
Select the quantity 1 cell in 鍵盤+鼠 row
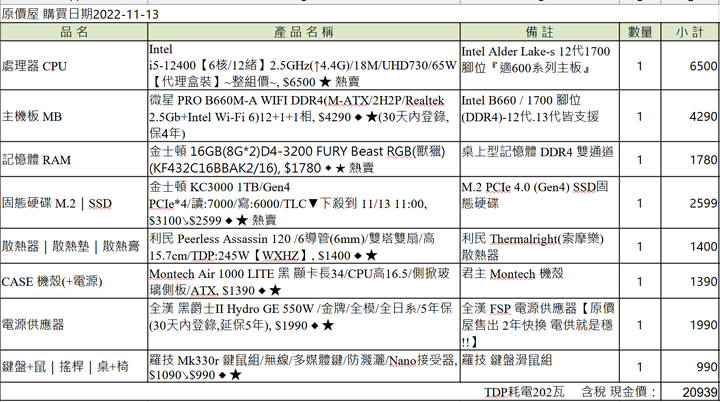pyautogui.click(x=640, y=366)
